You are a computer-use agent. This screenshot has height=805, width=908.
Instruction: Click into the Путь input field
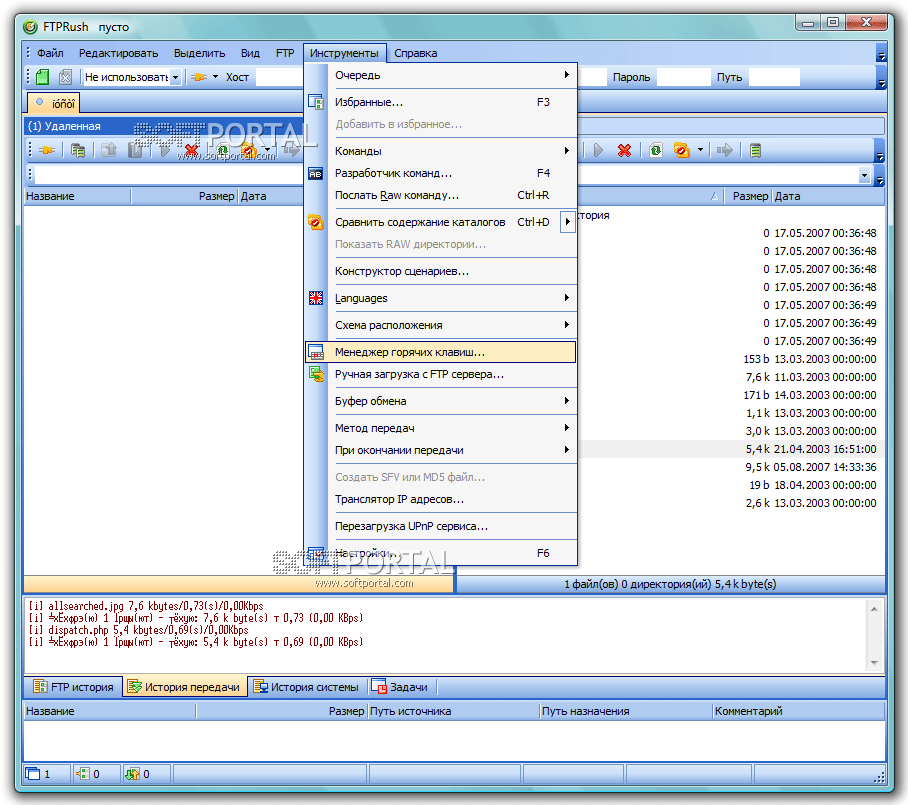[774, 77]
